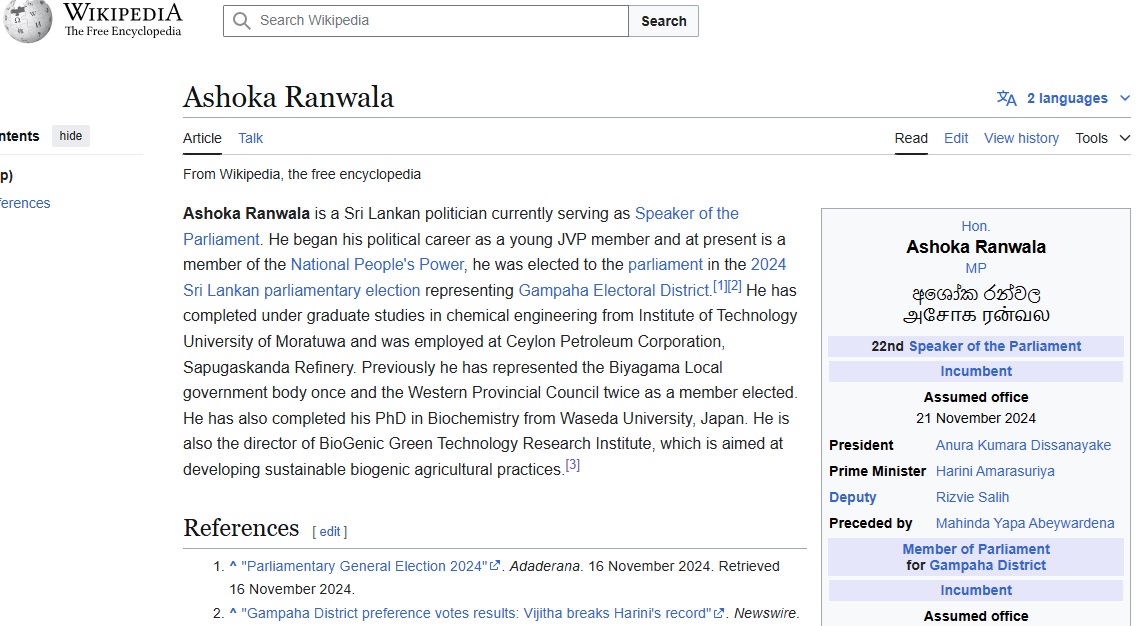Select the Edit tab
The height and width of the screenshot is (626, 1139).
(x=956, y=138)
